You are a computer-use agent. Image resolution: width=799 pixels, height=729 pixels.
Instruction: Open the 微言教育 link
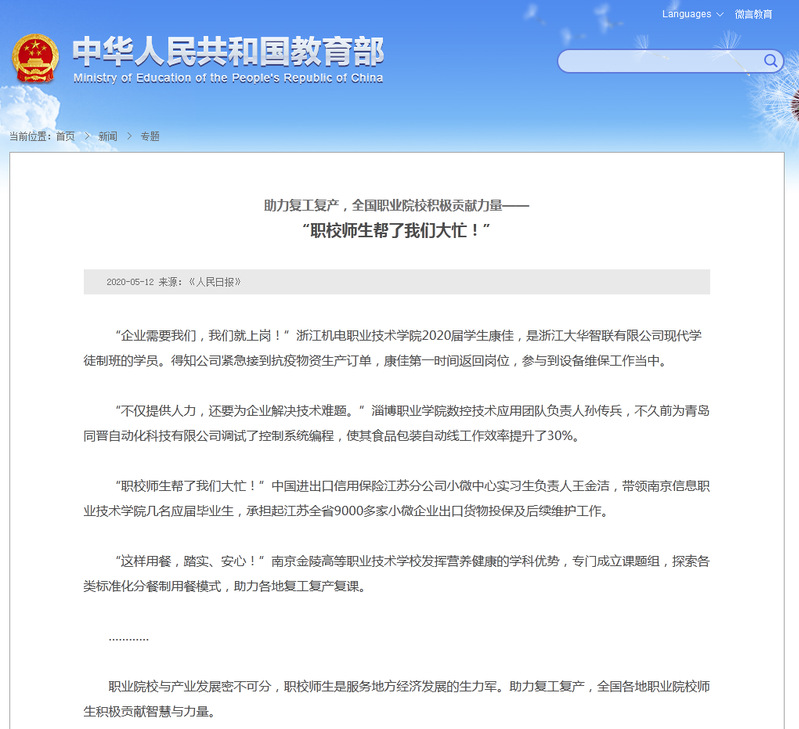[x=753, y=14]
